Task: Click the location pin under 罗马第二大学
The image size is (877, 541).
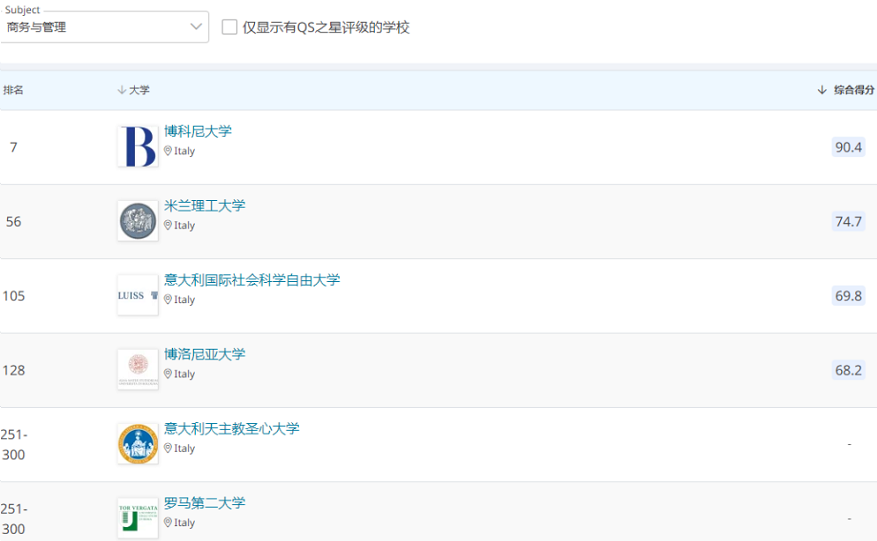Action: point(168,523)
